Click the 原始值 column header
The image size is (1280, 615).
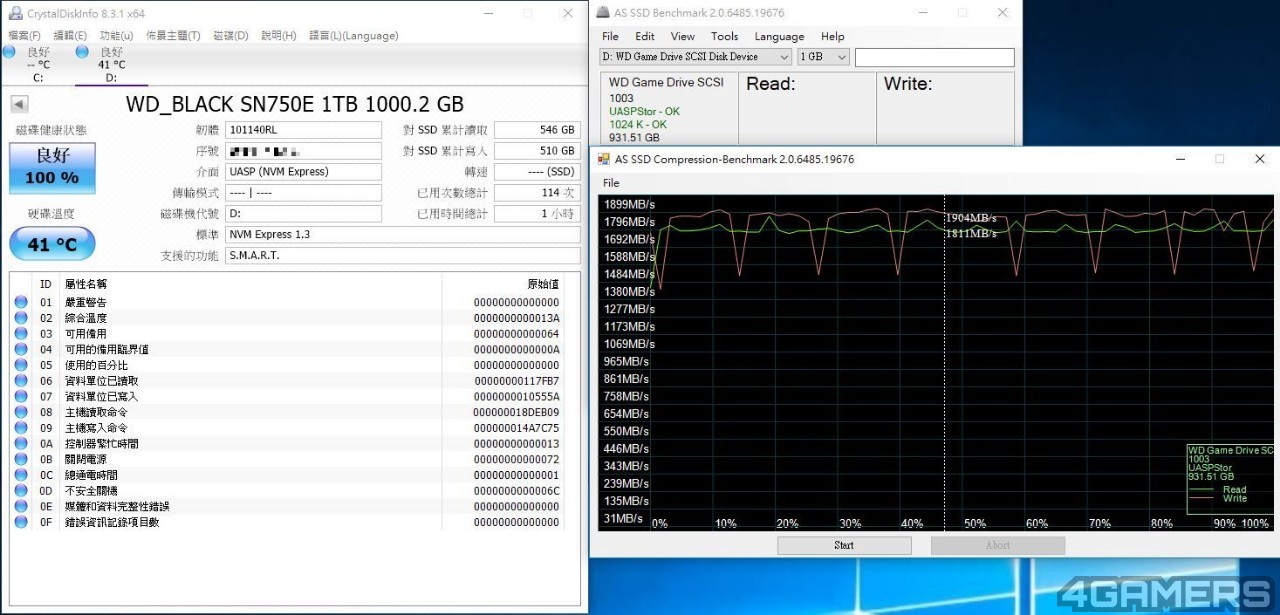click(543, 284)
